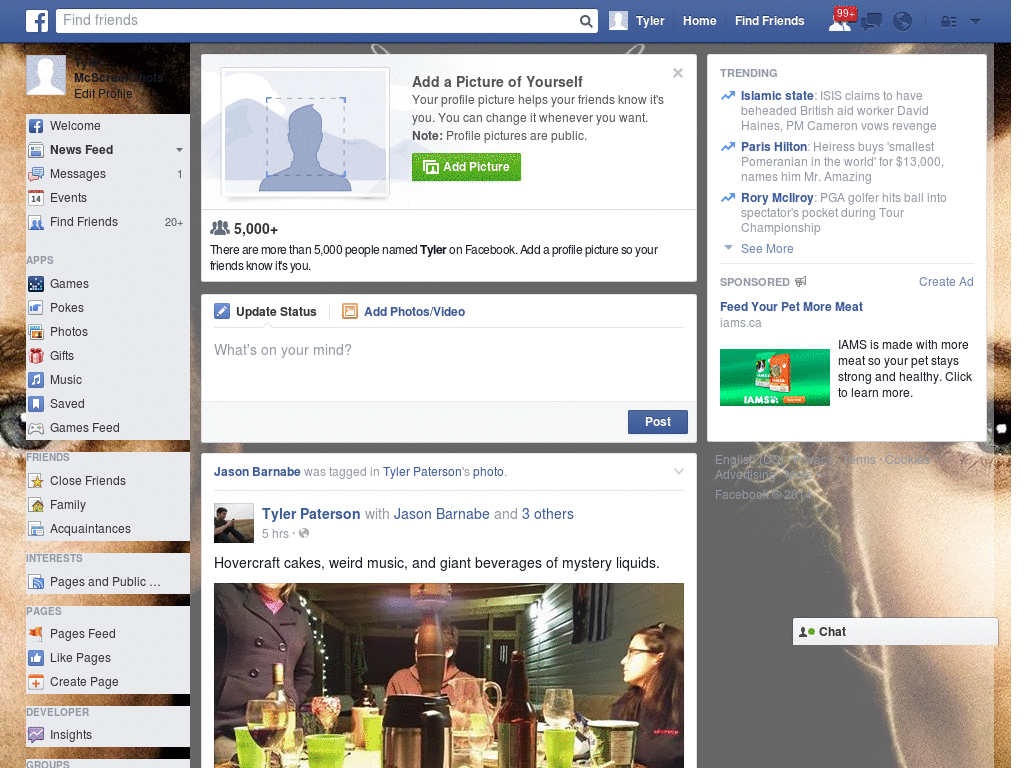
Task: Select the Update Status tab
Action: click(x=265, y=312)
